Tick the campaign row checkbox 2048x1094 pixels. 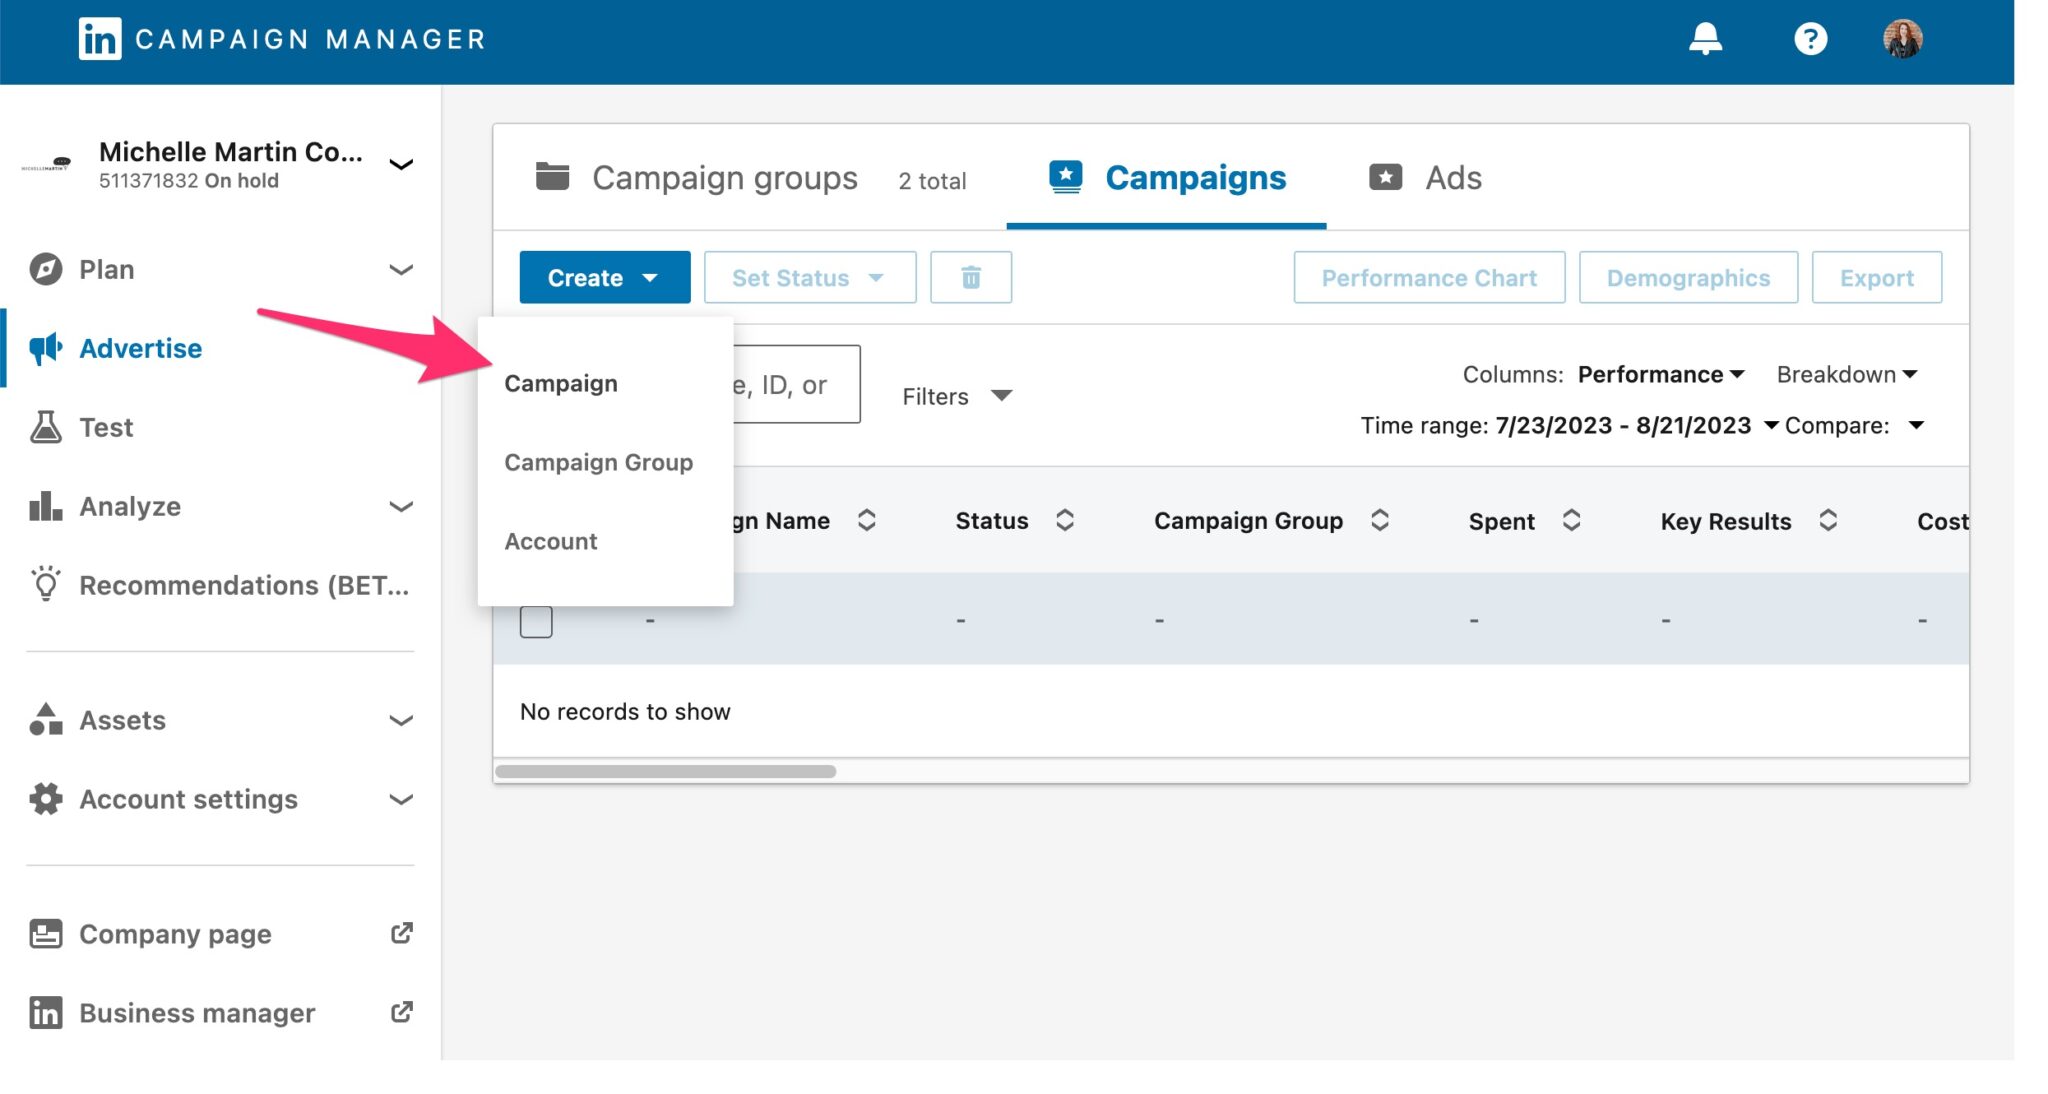pyautogui.click(x=536, y=620)
